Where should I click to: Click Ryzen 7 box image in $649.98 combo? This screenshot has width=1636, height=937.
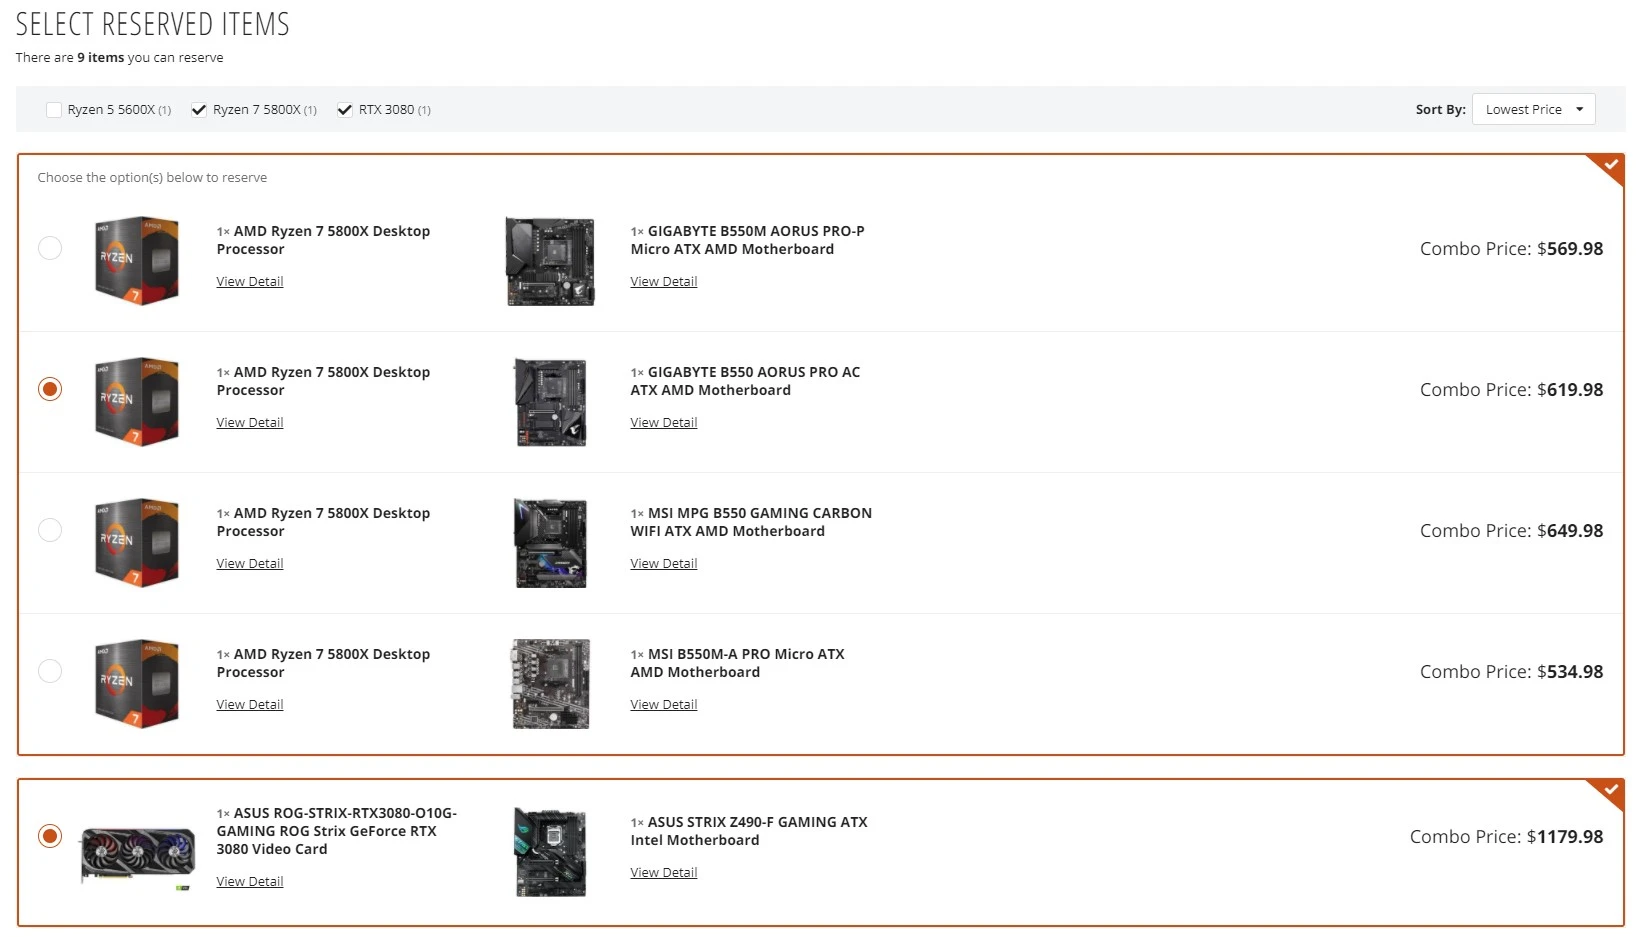pos(137,542)
